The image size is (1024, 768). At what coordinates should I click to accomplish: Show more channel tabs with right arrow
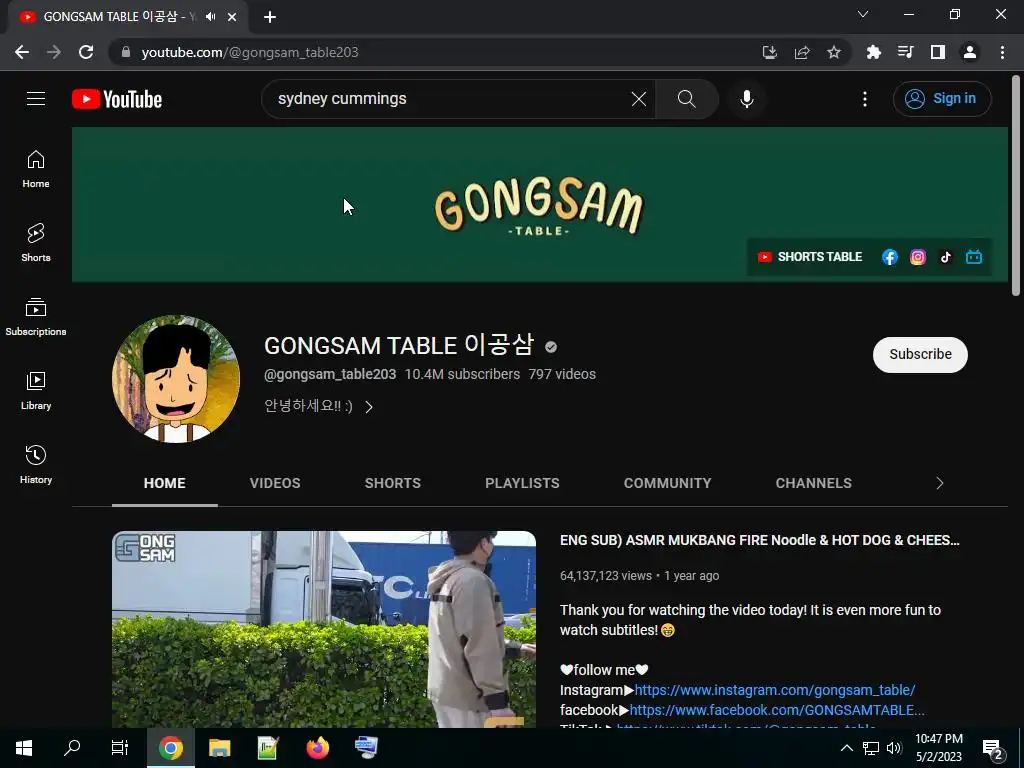point(940,483)
